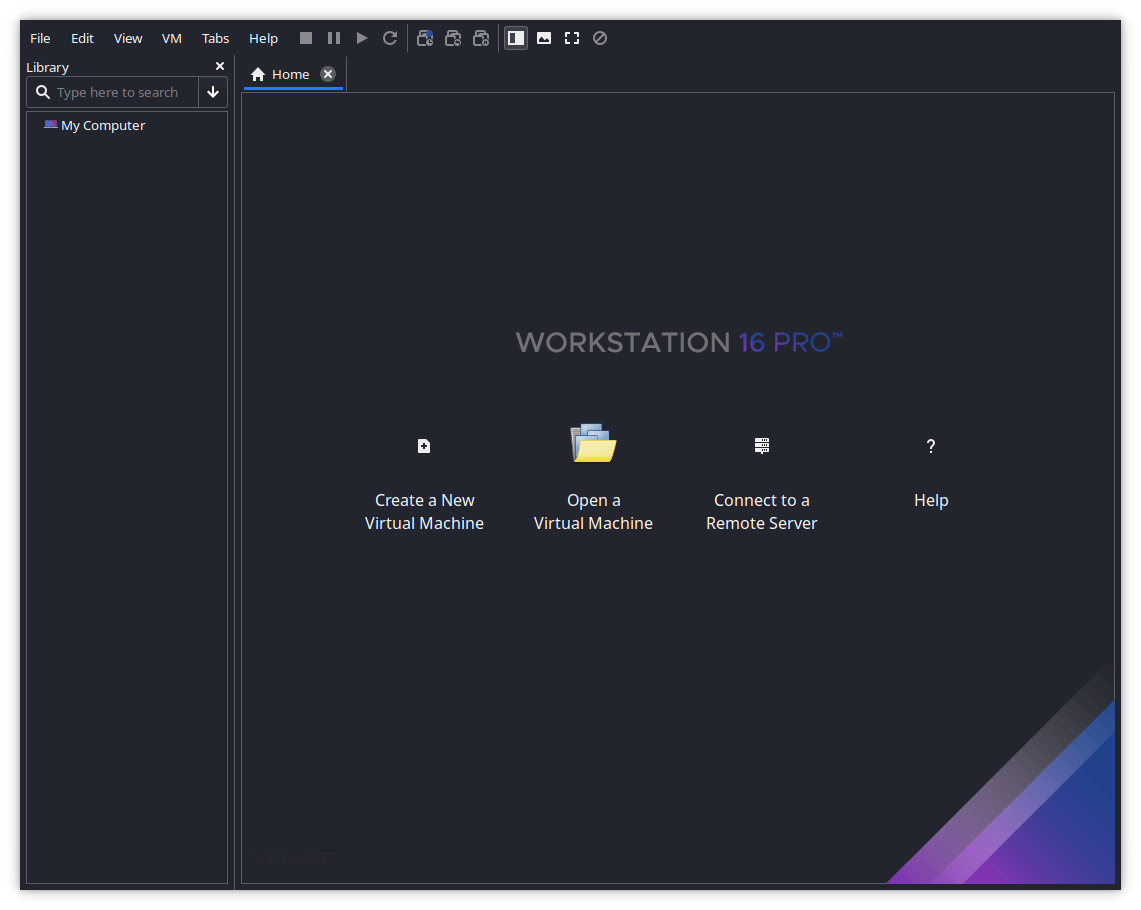Screen dimensions: 1141x910
Task: Open the Snapshot Manager
Action: 481,38
